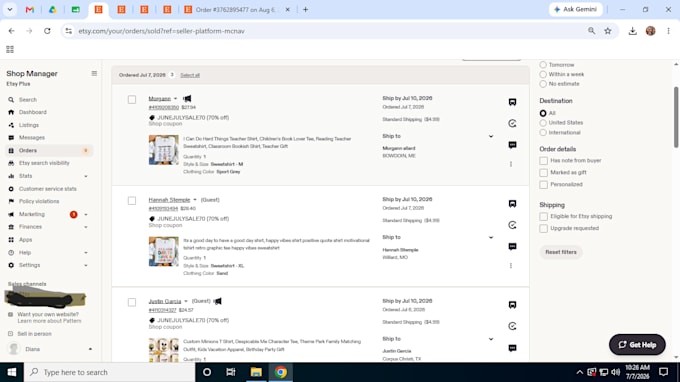
Task: Expand Ship to for Morgann order
Action: (491, 137)
